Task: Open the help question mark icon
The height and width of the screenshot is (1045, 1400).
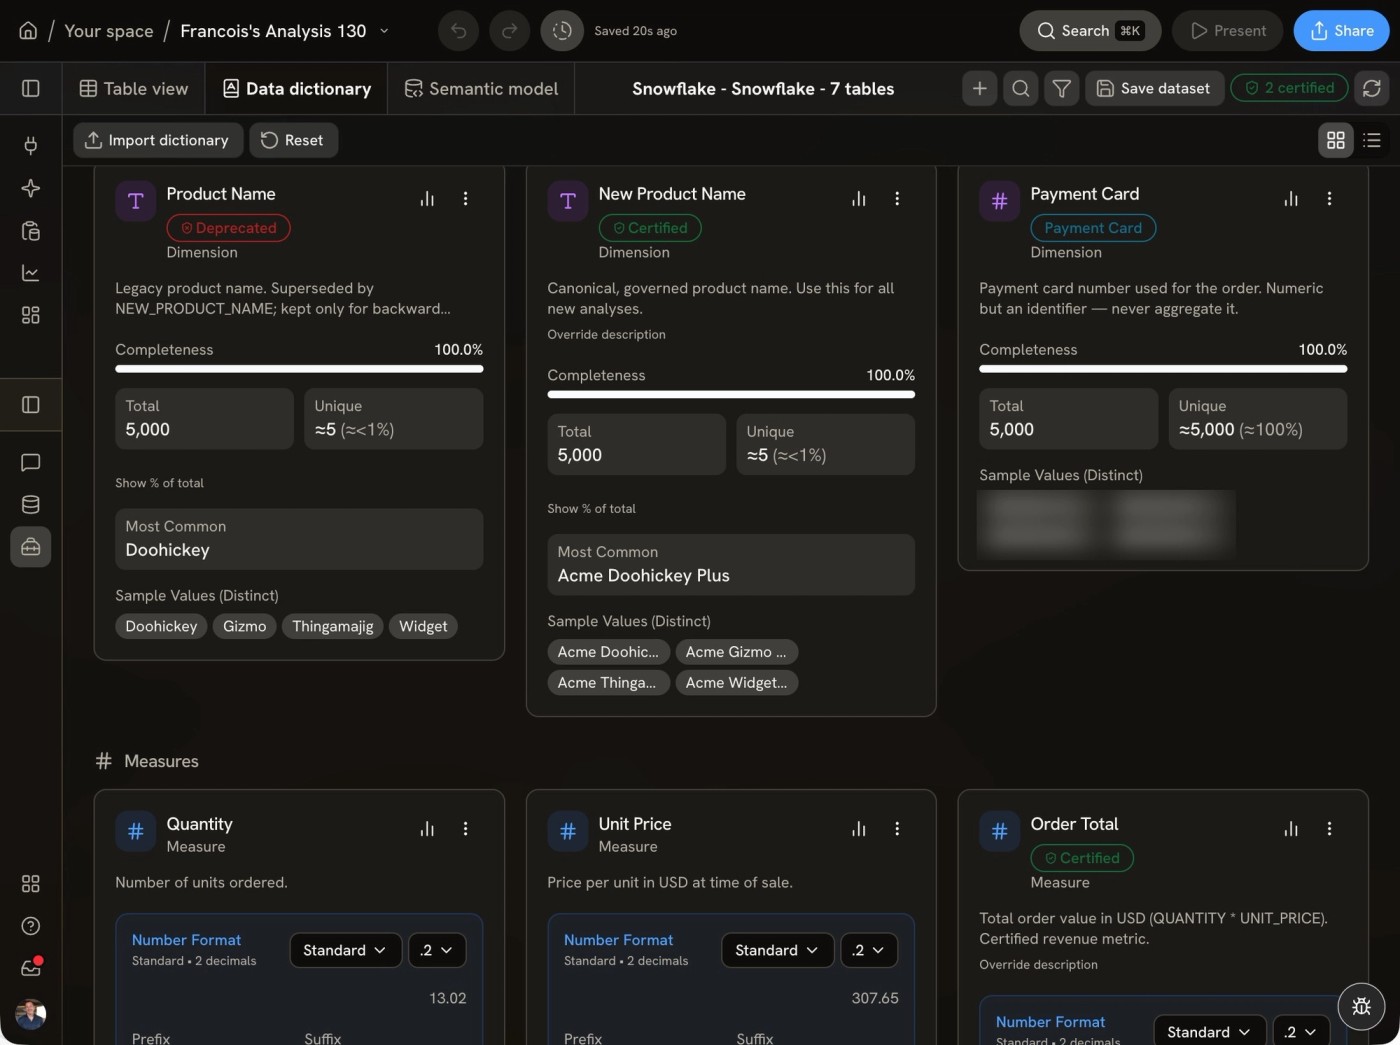Action: [x=31, y=926]
